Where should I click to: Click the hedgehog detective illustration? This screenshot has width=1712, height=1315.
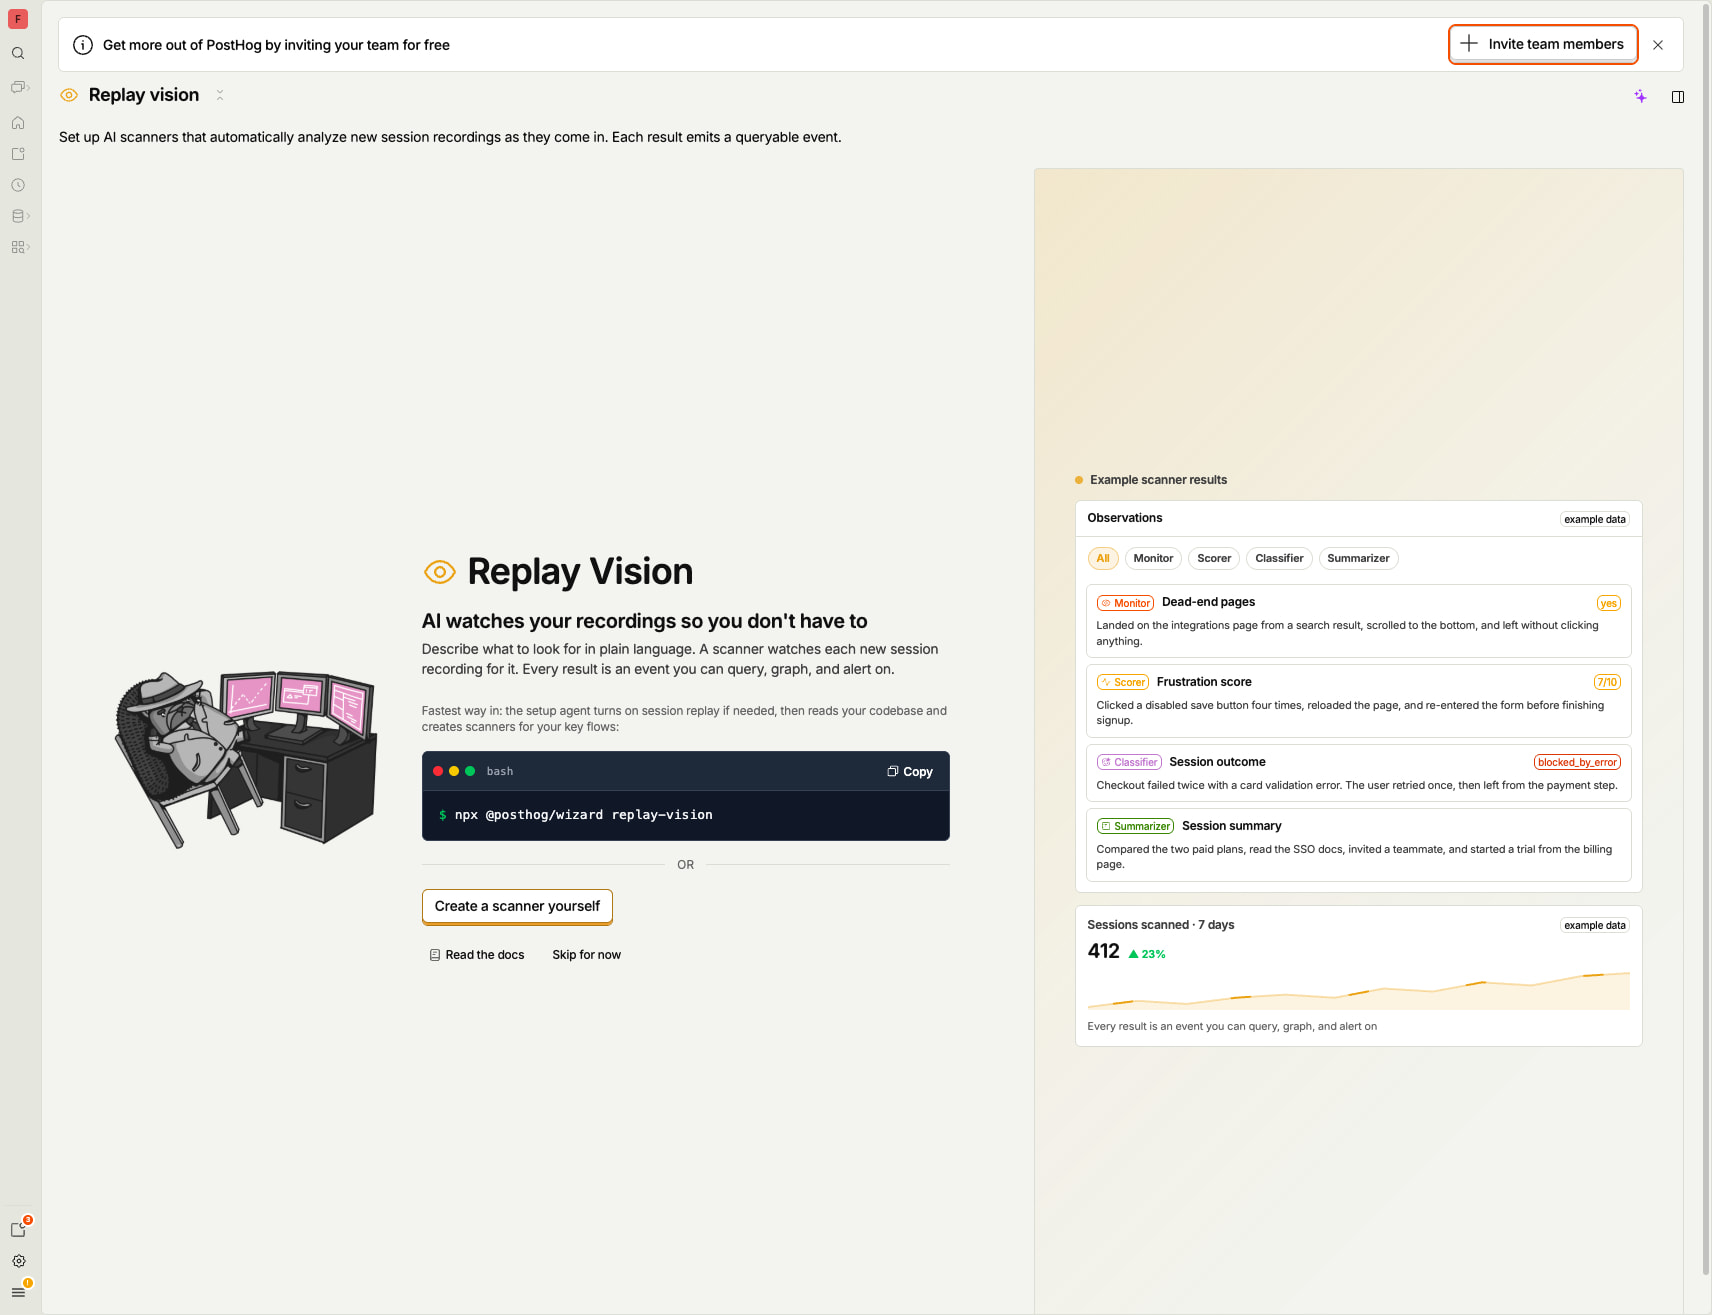(246, 759)
